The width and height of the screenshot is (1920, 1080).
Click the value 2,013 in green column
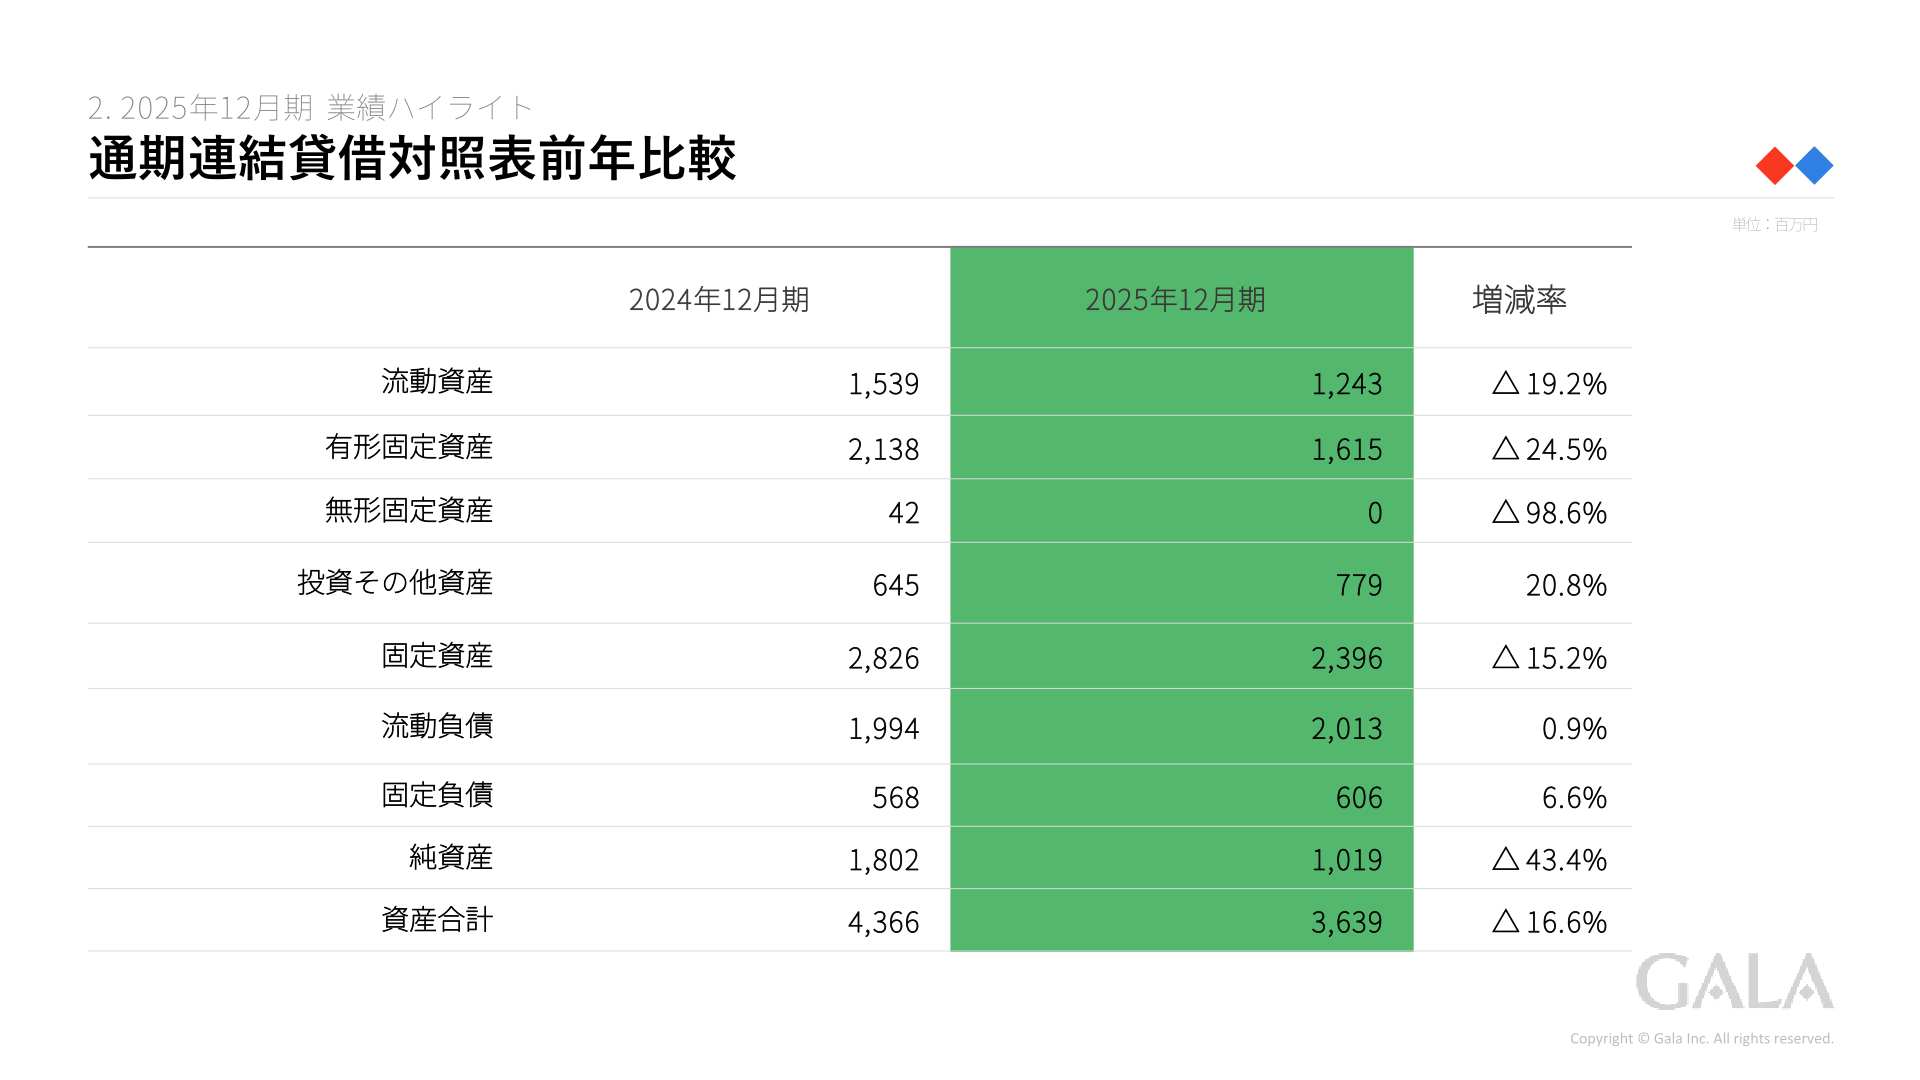tap(1346, 729)
